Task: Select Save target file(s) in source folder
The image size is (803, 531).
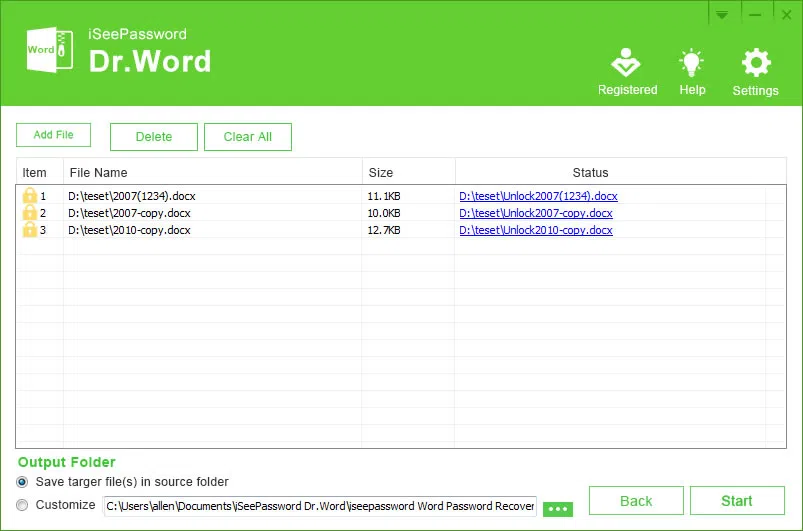Action: (x=22, y=482)
